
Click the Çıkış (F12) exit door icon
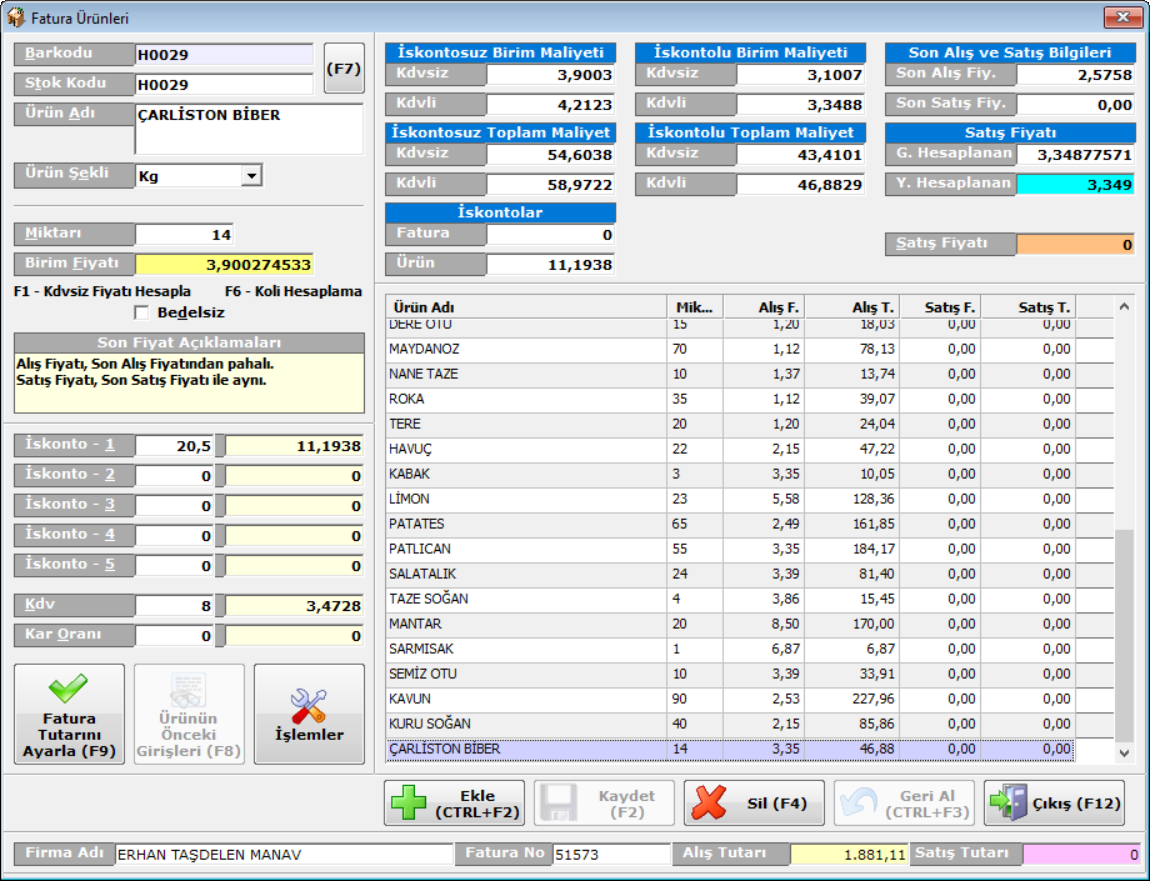1007,803
